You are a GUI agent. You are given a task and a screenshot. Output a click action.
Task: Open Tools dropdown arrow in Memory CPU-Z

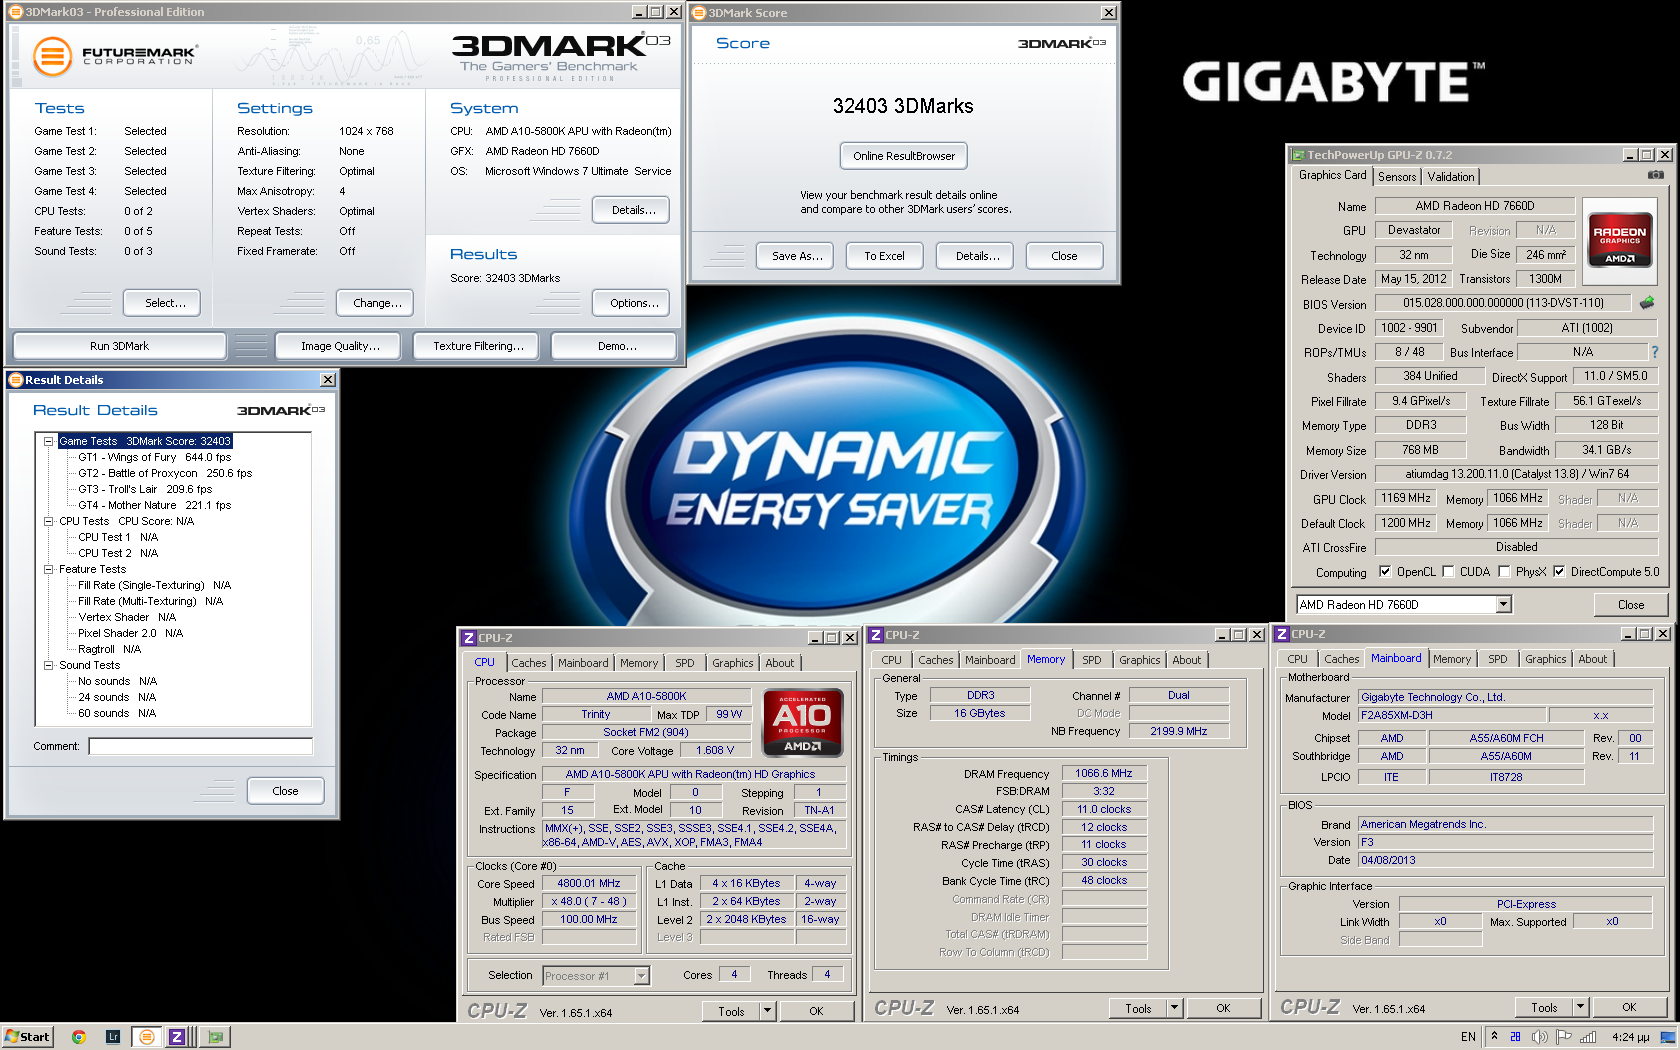(1175, 1008)
